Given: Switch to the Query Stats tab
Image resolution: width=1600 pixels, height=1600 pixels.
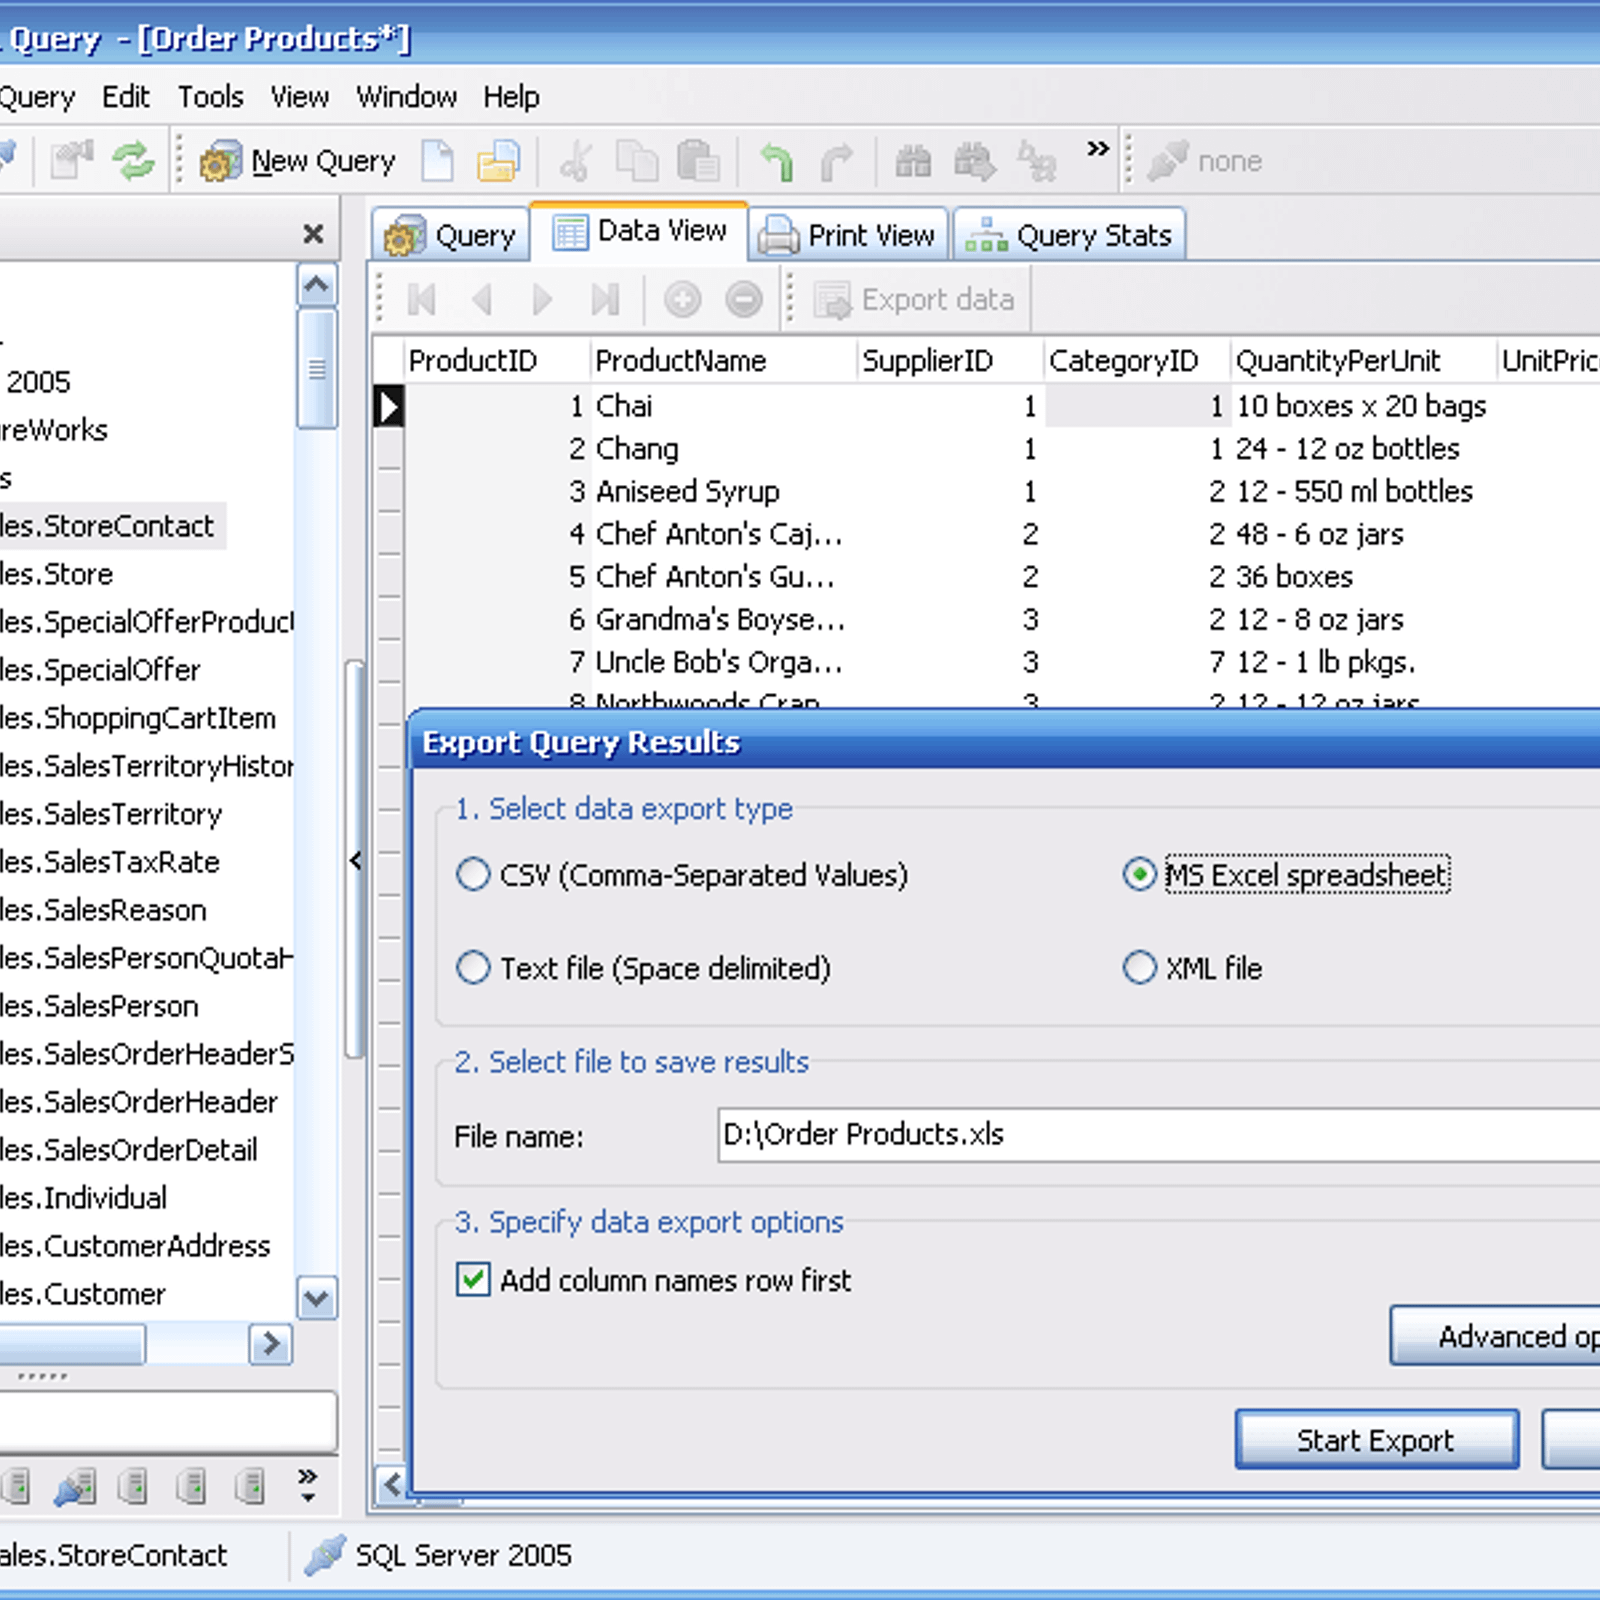Looking at the screenshot, I should point(1069,236).
